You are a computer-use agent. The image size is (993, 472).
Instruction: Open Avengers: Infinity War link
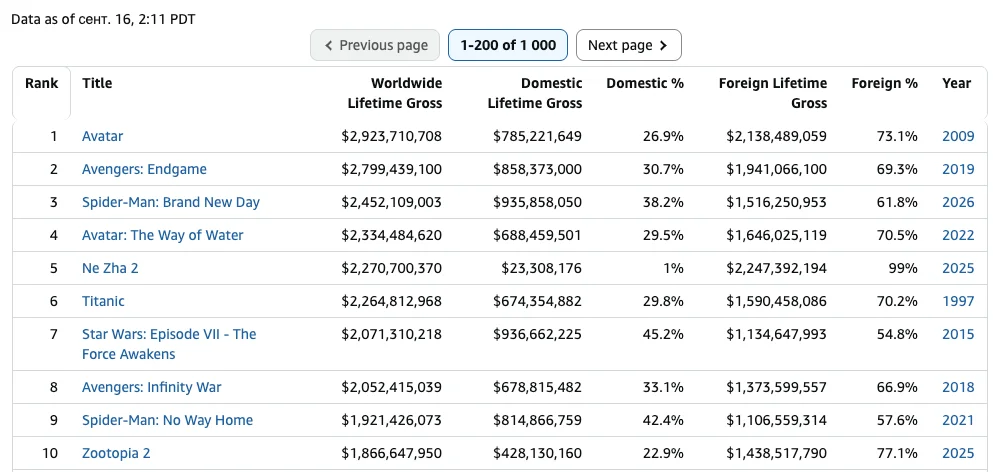(152, 387)
